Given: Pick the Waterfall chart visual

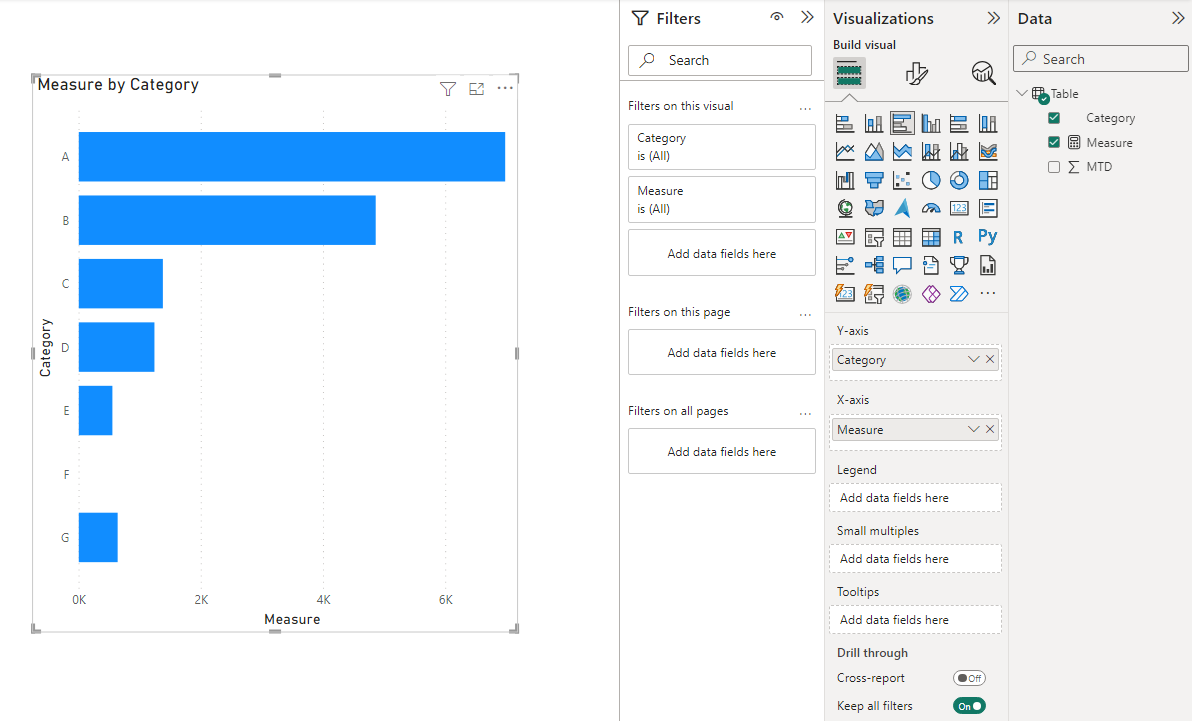Looking at the screenshot, I should pos(845,180).
